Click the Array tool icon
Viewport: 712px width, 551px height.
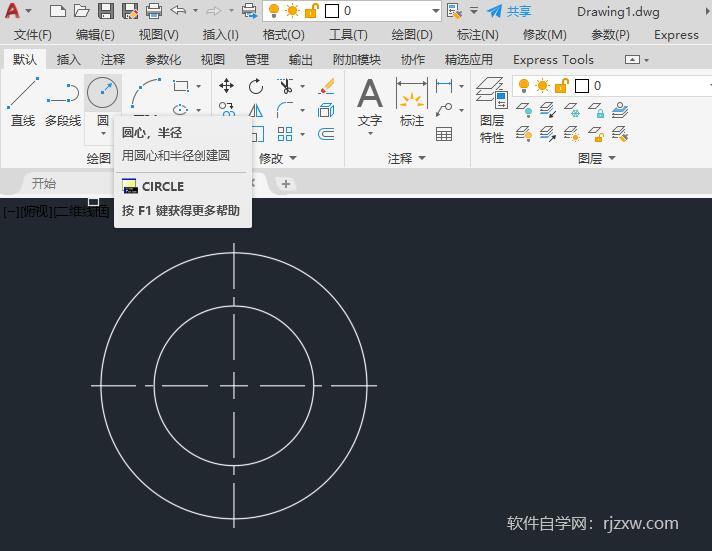point(285,134)
